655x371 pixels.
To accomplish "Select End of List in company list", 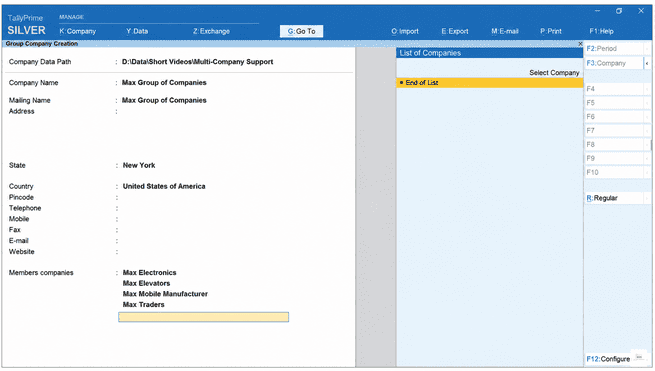I will (489, 83).
